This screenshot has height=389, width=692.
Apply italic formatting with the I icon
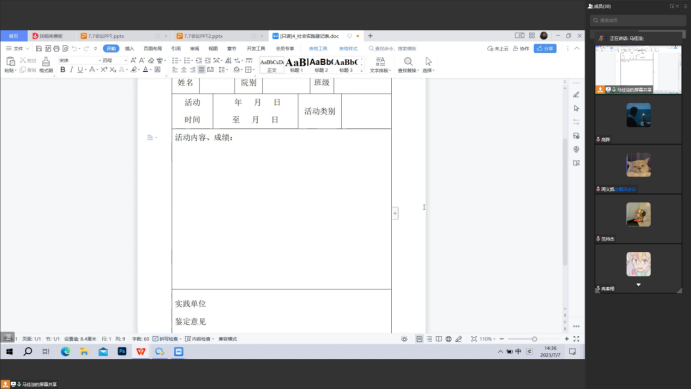coord(71,70)
